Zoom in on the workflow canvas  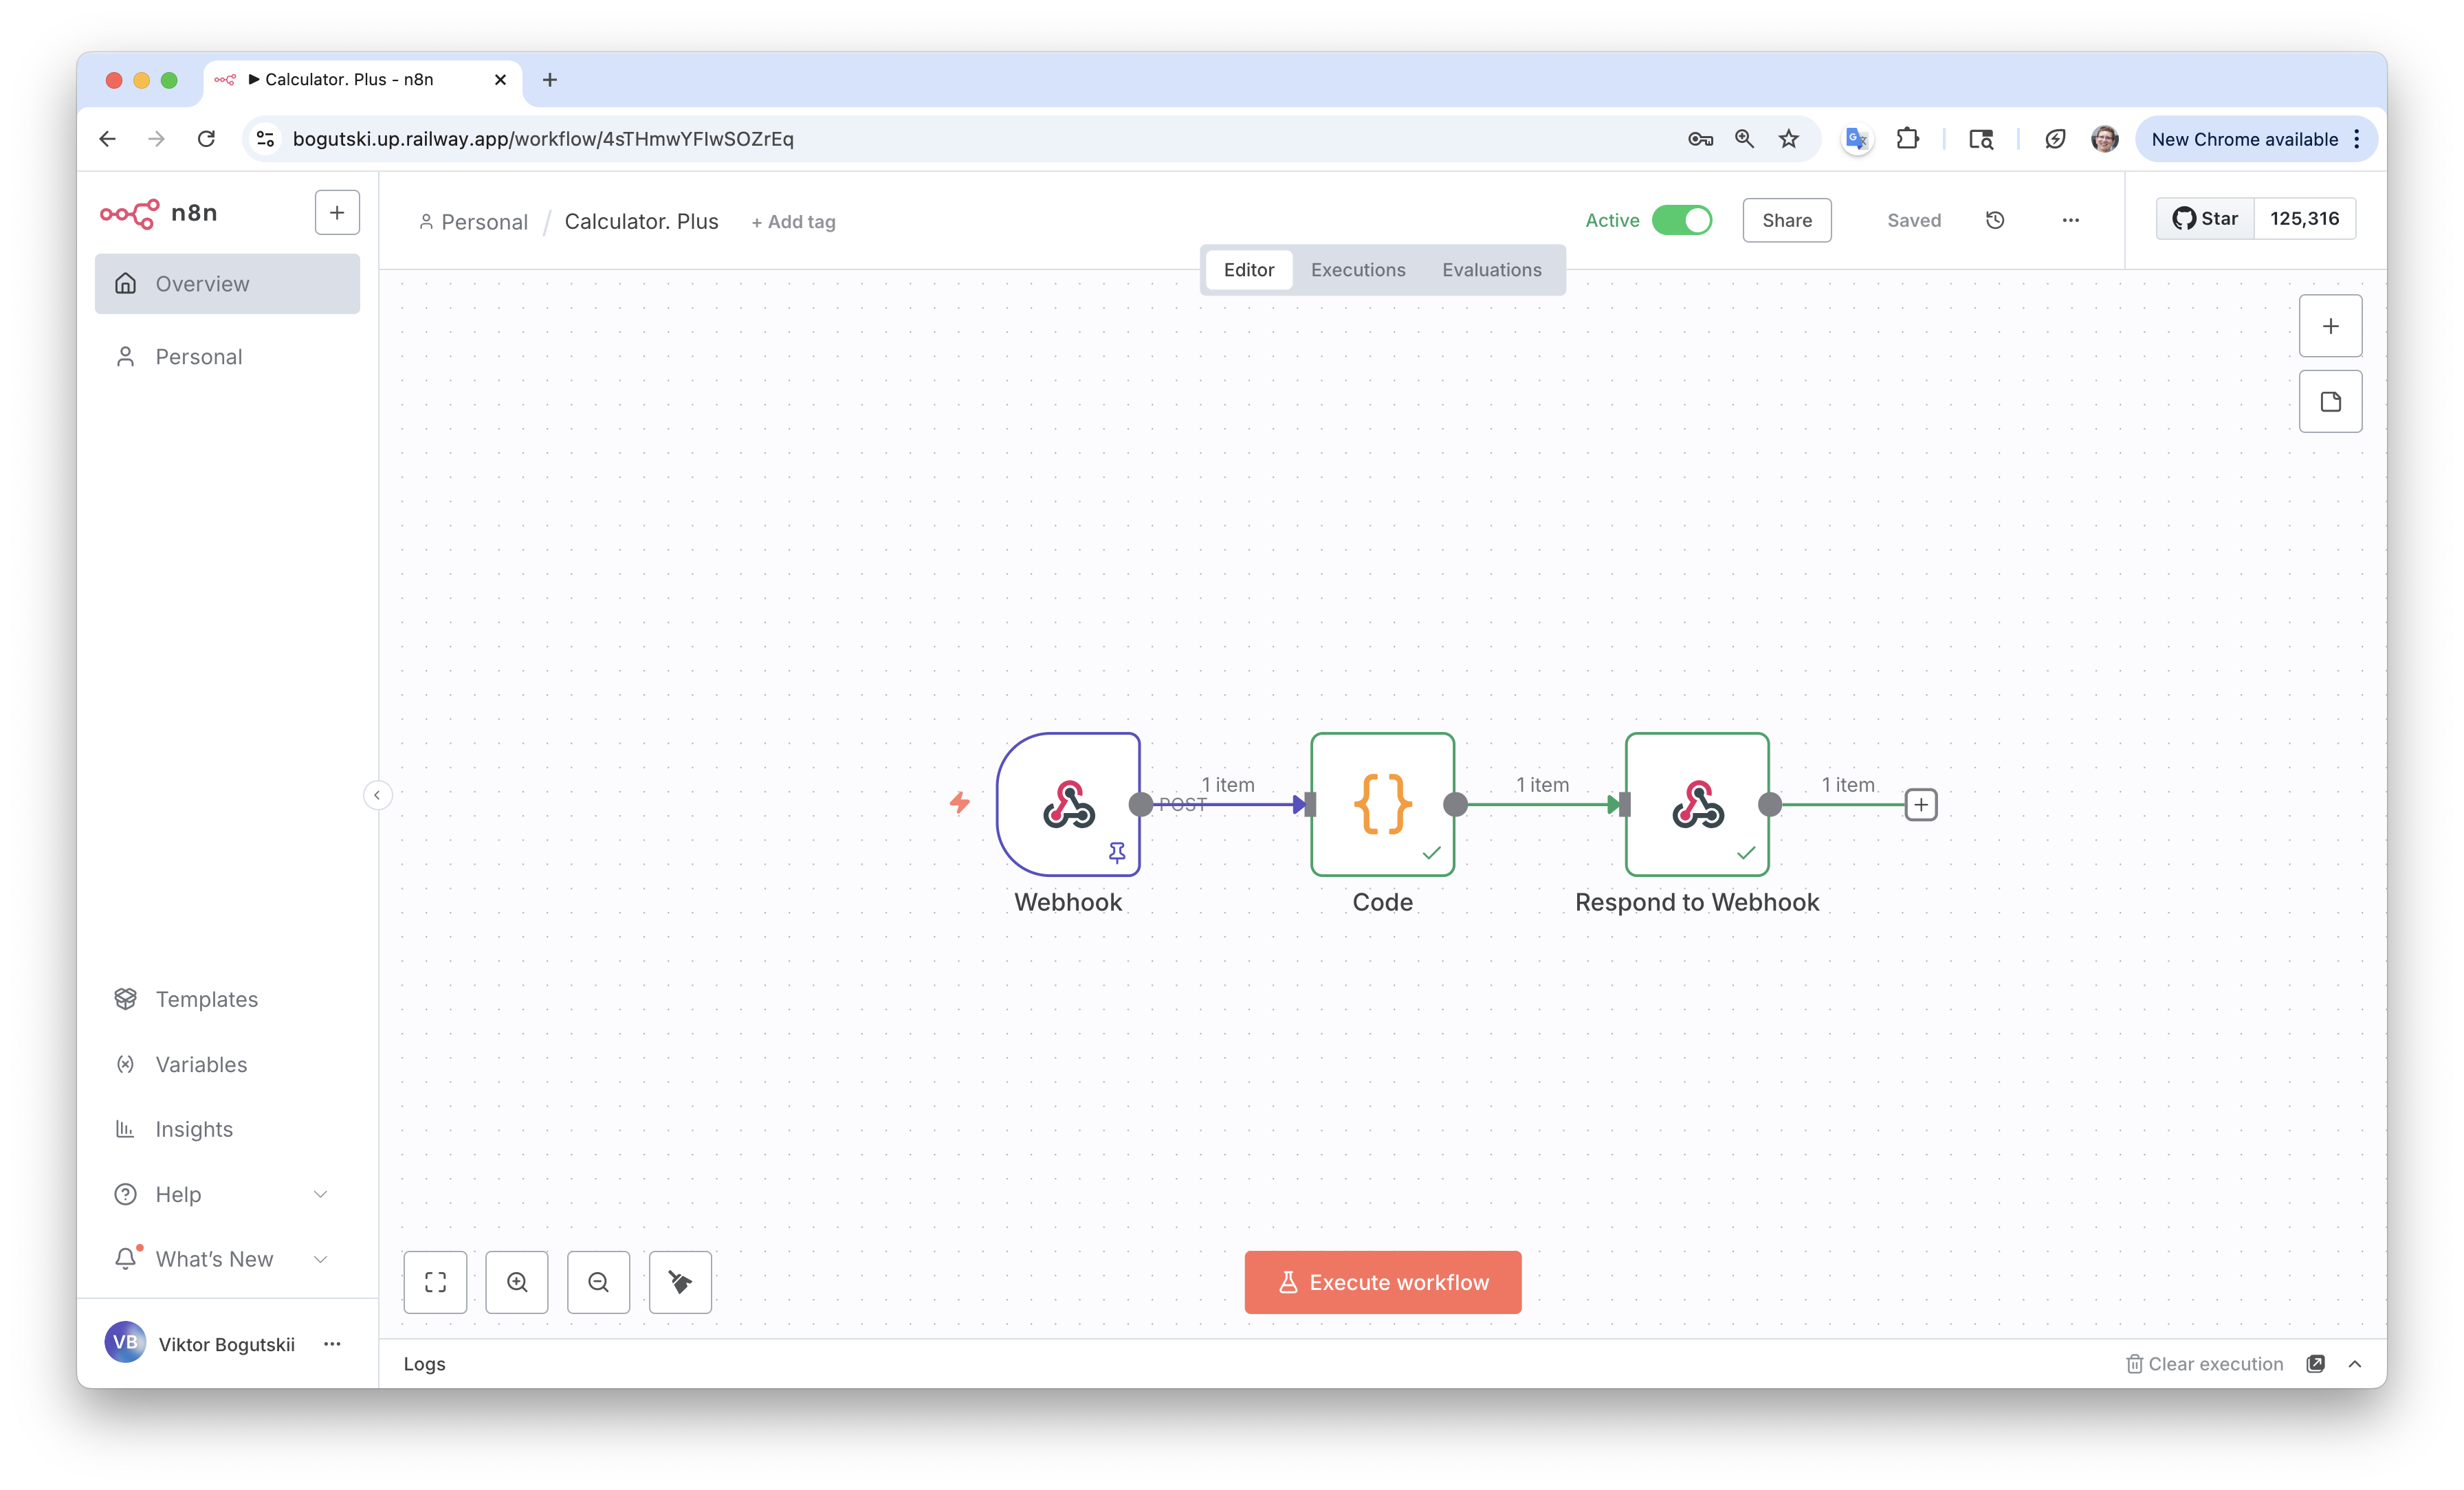(x=517, y=1282)
